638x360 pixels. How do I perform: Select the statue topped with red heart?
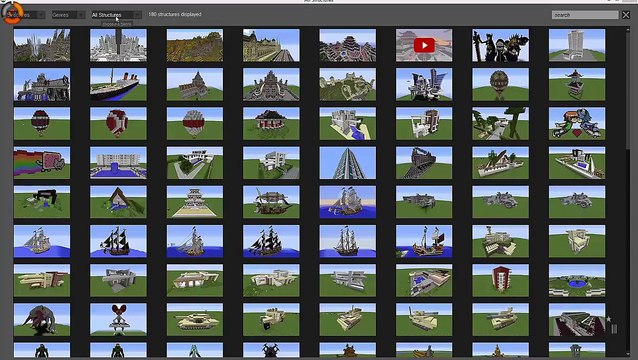[118, 320]
